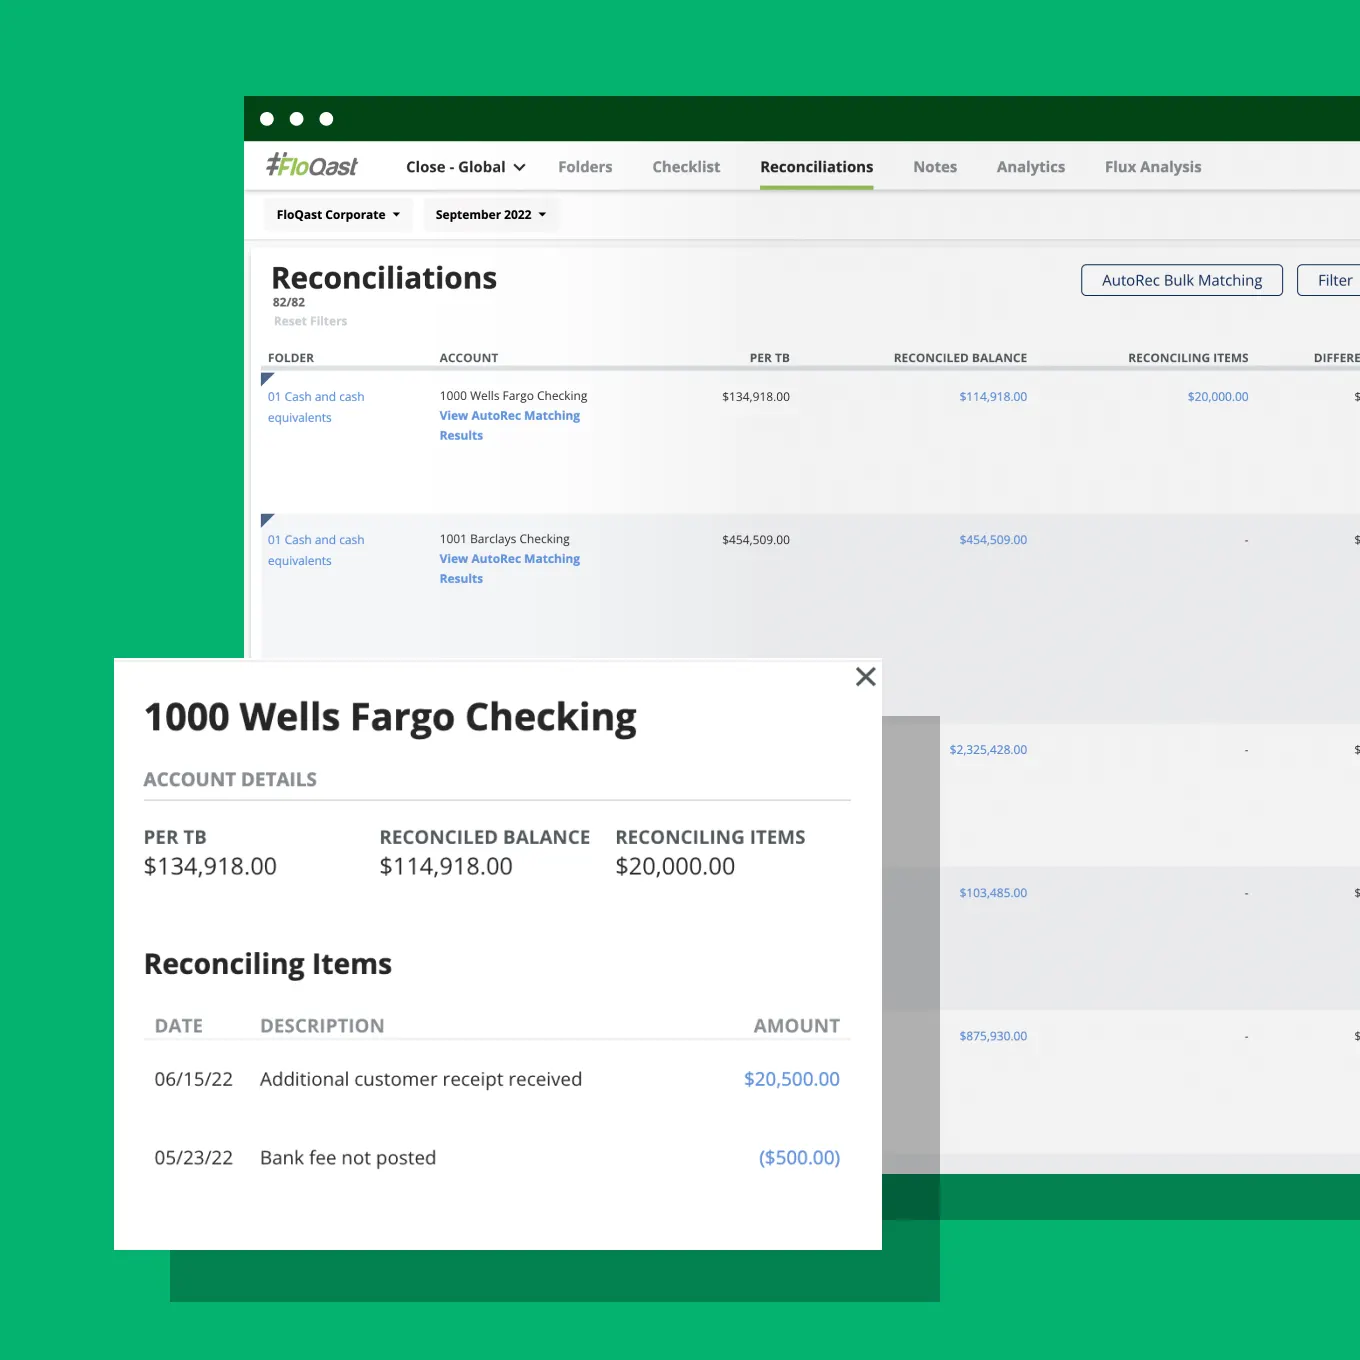Click the 'Bank fee not posted' description
The width and height of the screenshot is (1360, 1360).
point(348,1157)
